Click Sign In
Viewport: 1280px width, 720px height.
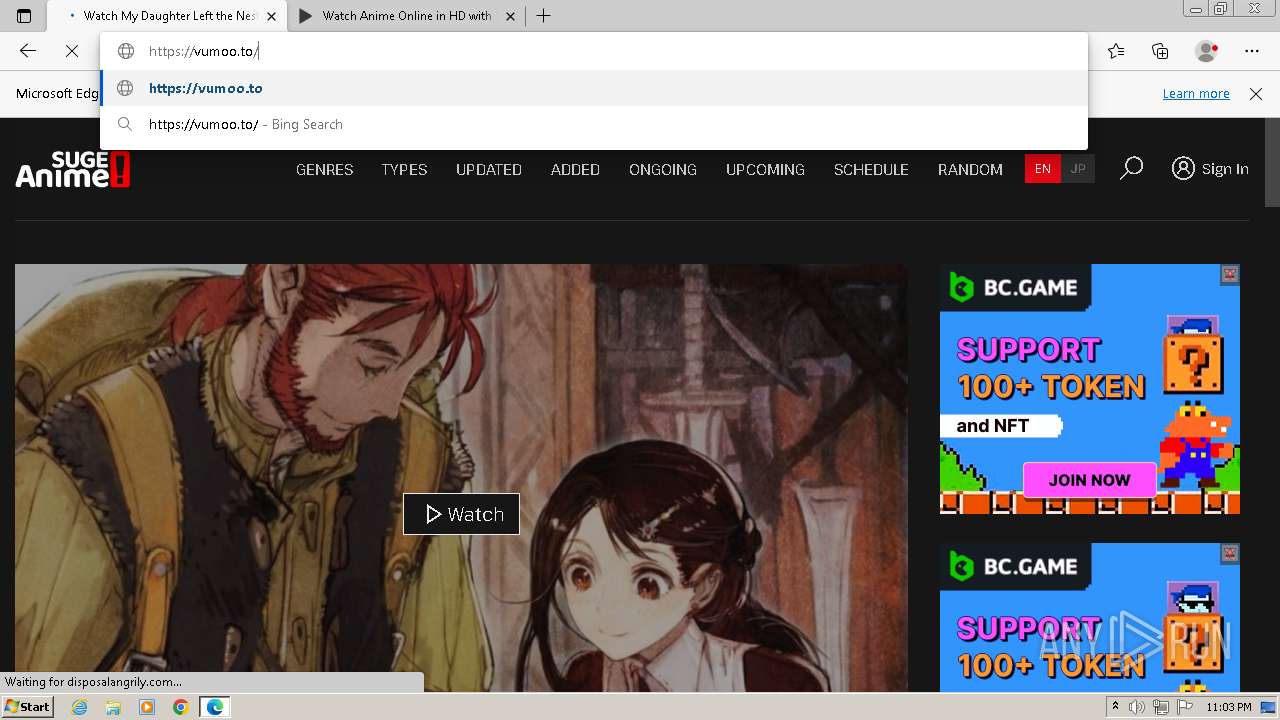pyautogui.click(x=1210, y=169)
